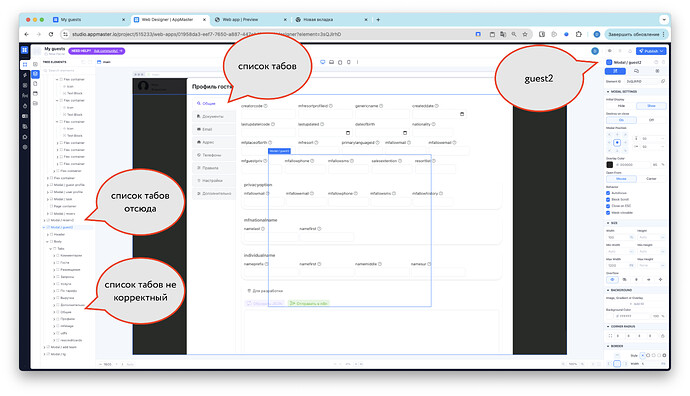This screenshot has width=690, height=396.
Task: Select the Документы tab in the modal
Action: tap(213, 117)
